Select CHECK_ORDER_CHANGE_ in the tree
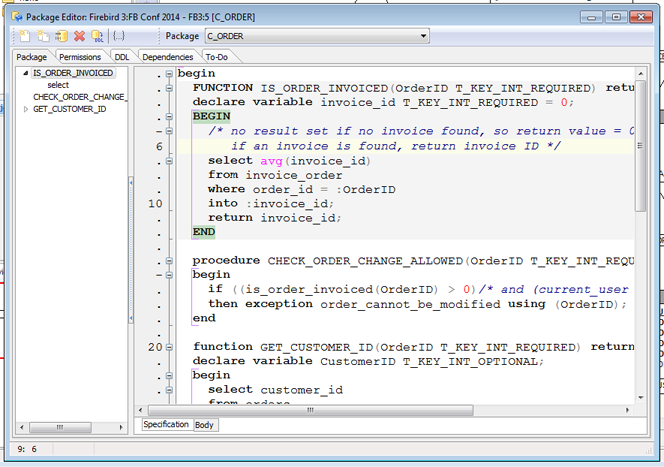Screen dimensions: 664x467 coord(79,97)
